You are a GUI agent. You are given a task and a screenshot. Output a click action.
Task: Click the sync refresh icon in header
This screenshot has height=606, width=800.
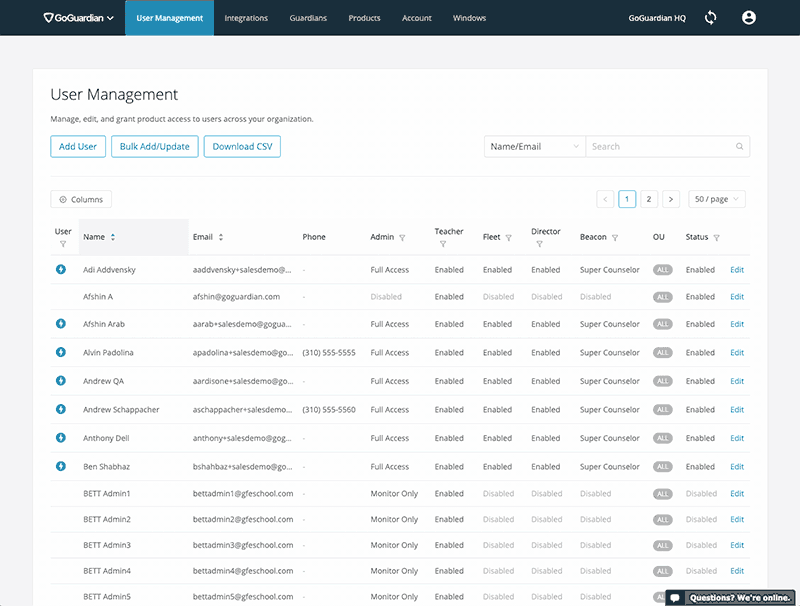point(710,18)
